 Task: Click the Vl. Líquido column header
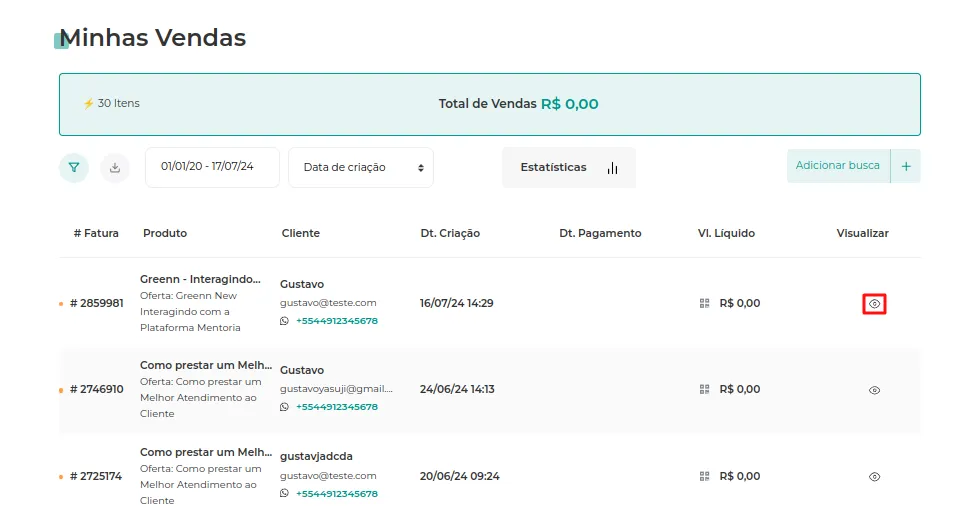[726, 233]
